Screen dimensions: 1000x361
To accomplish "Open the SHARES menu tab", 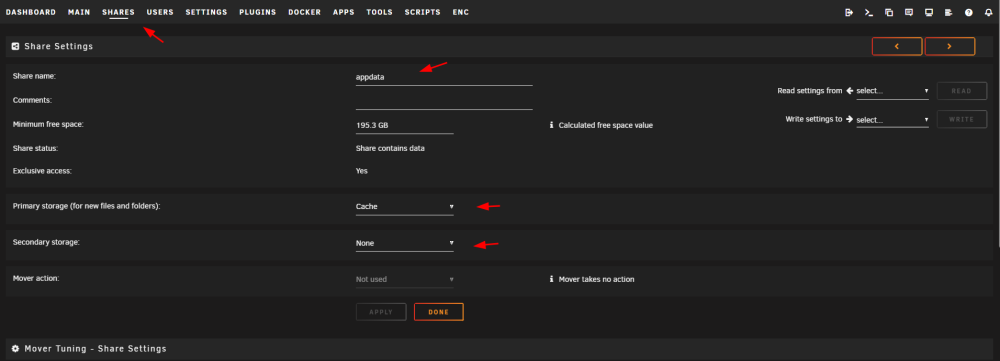I will tap(119, 12).
